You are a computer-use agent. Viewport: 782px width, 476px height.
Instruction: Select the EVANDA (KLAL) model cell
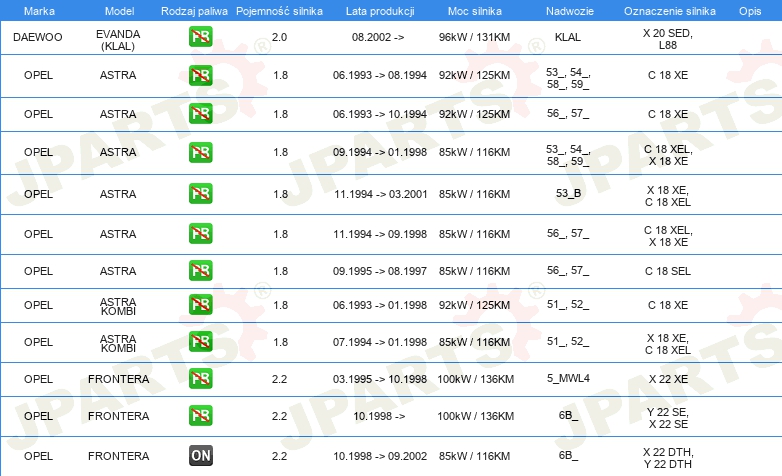(118, 40)
